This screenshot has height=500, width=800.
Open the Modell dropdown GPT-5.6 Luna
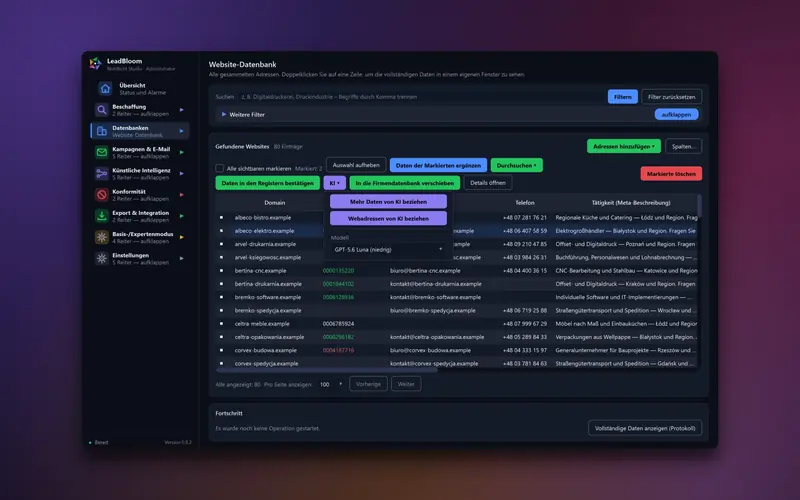click(388, 249)
